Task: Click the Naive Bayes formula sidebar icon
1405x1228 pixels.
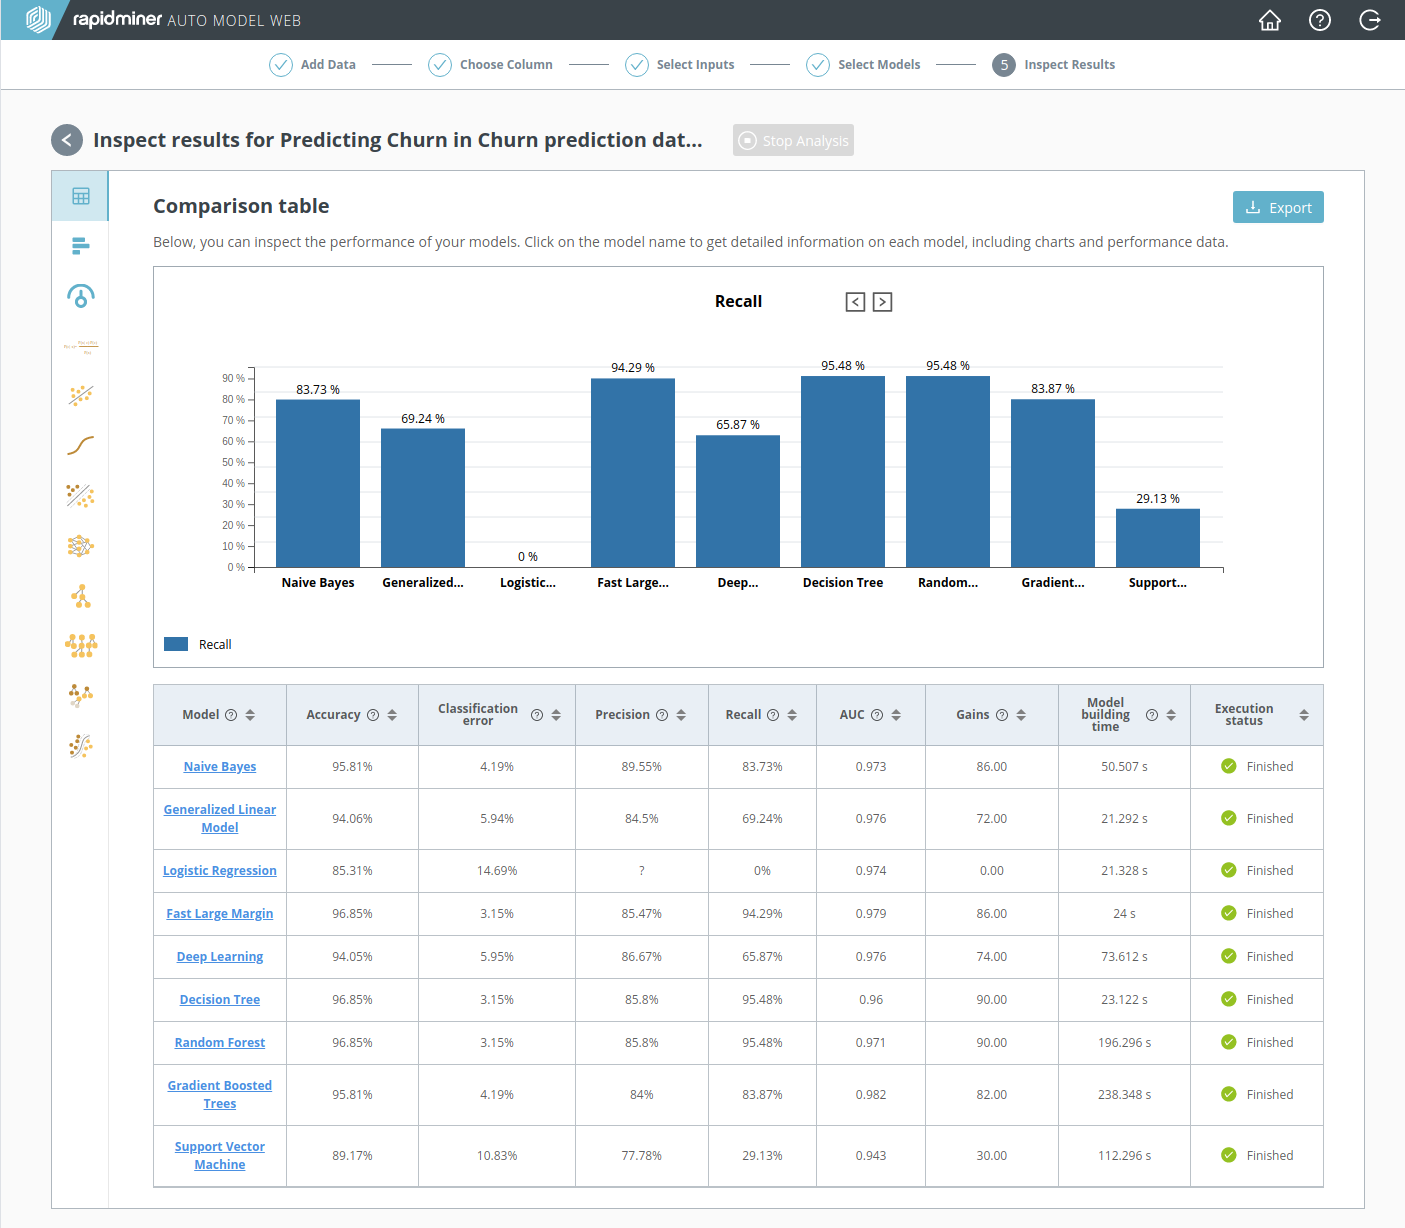Action: point(81,346)
